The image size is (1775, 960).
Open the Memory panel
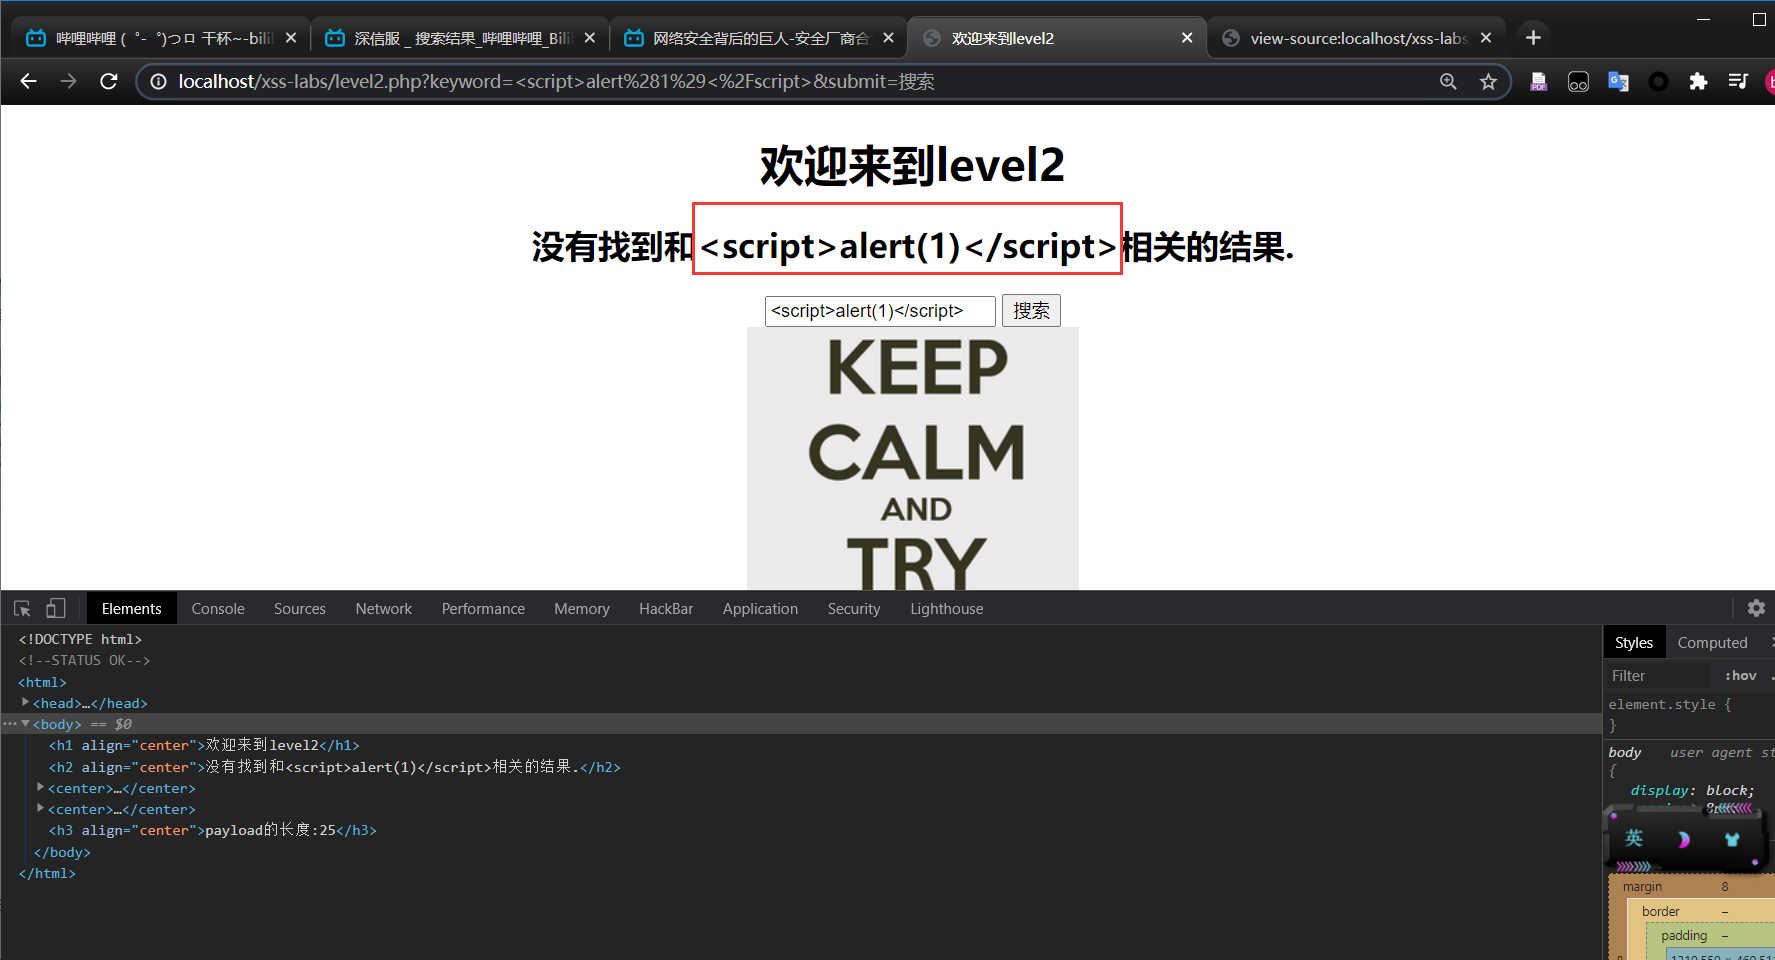coord(582,608)
